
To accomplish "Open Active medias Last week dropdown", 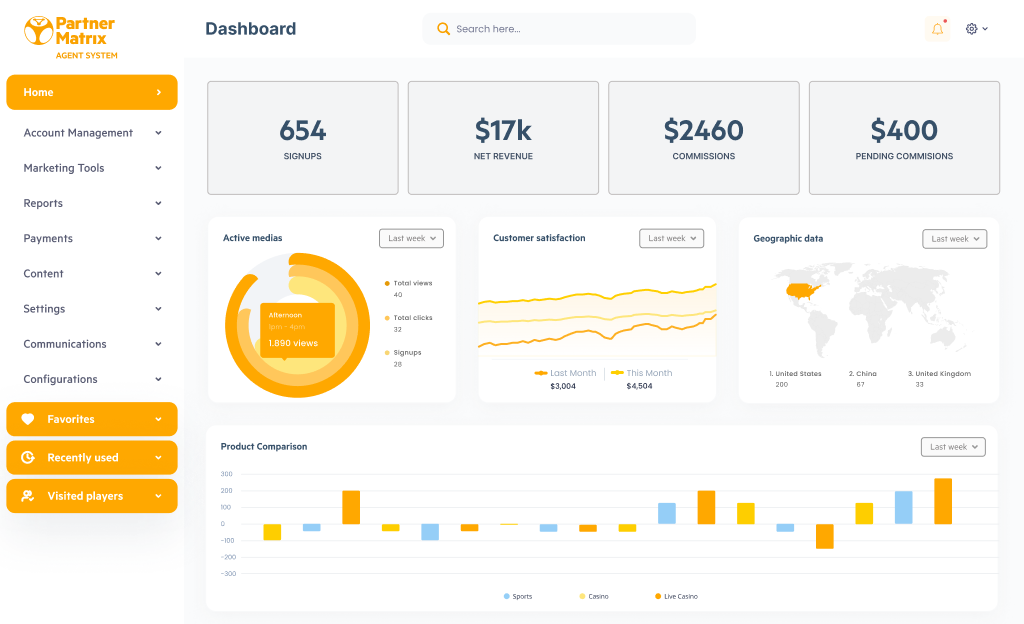I will 411,238.
